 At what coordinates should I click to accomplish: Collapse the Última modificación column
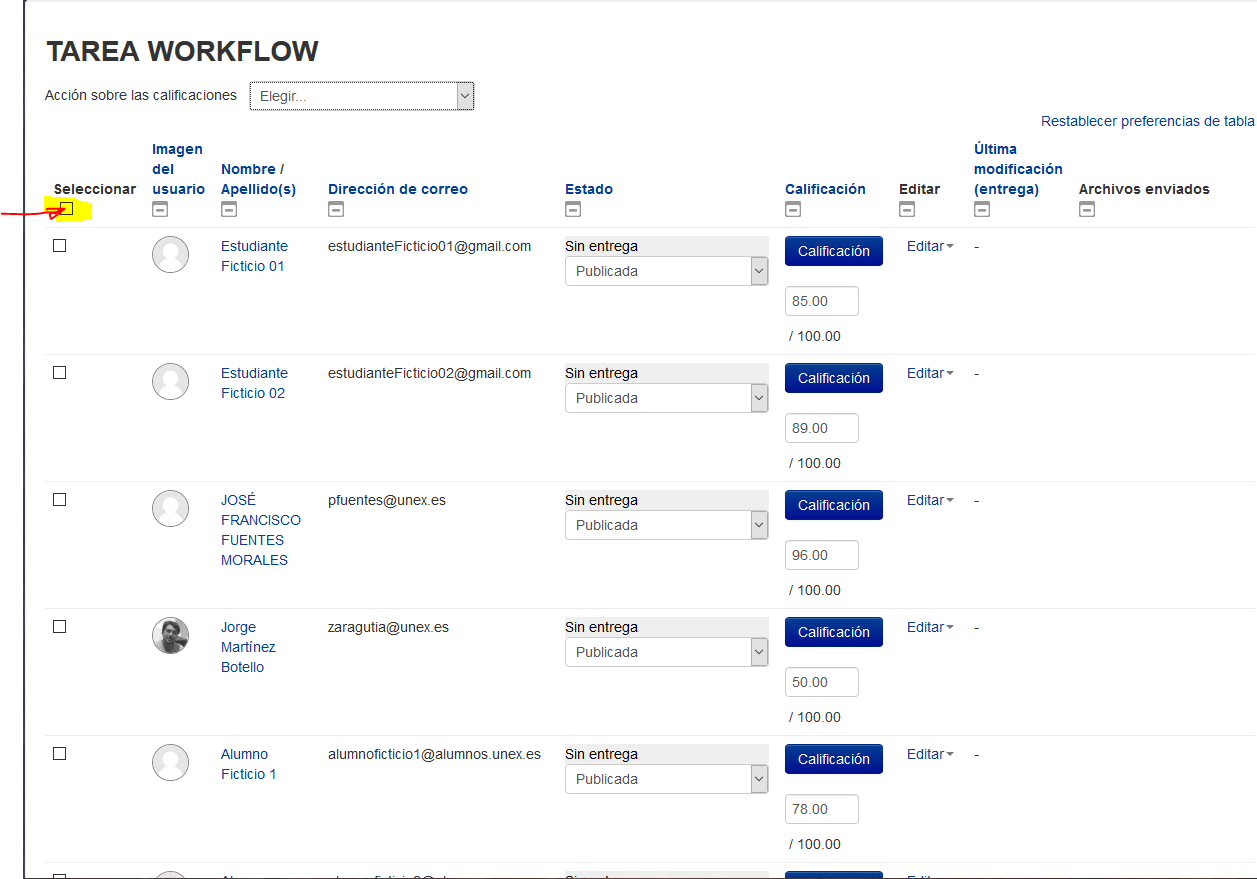[x=982, y=210]
